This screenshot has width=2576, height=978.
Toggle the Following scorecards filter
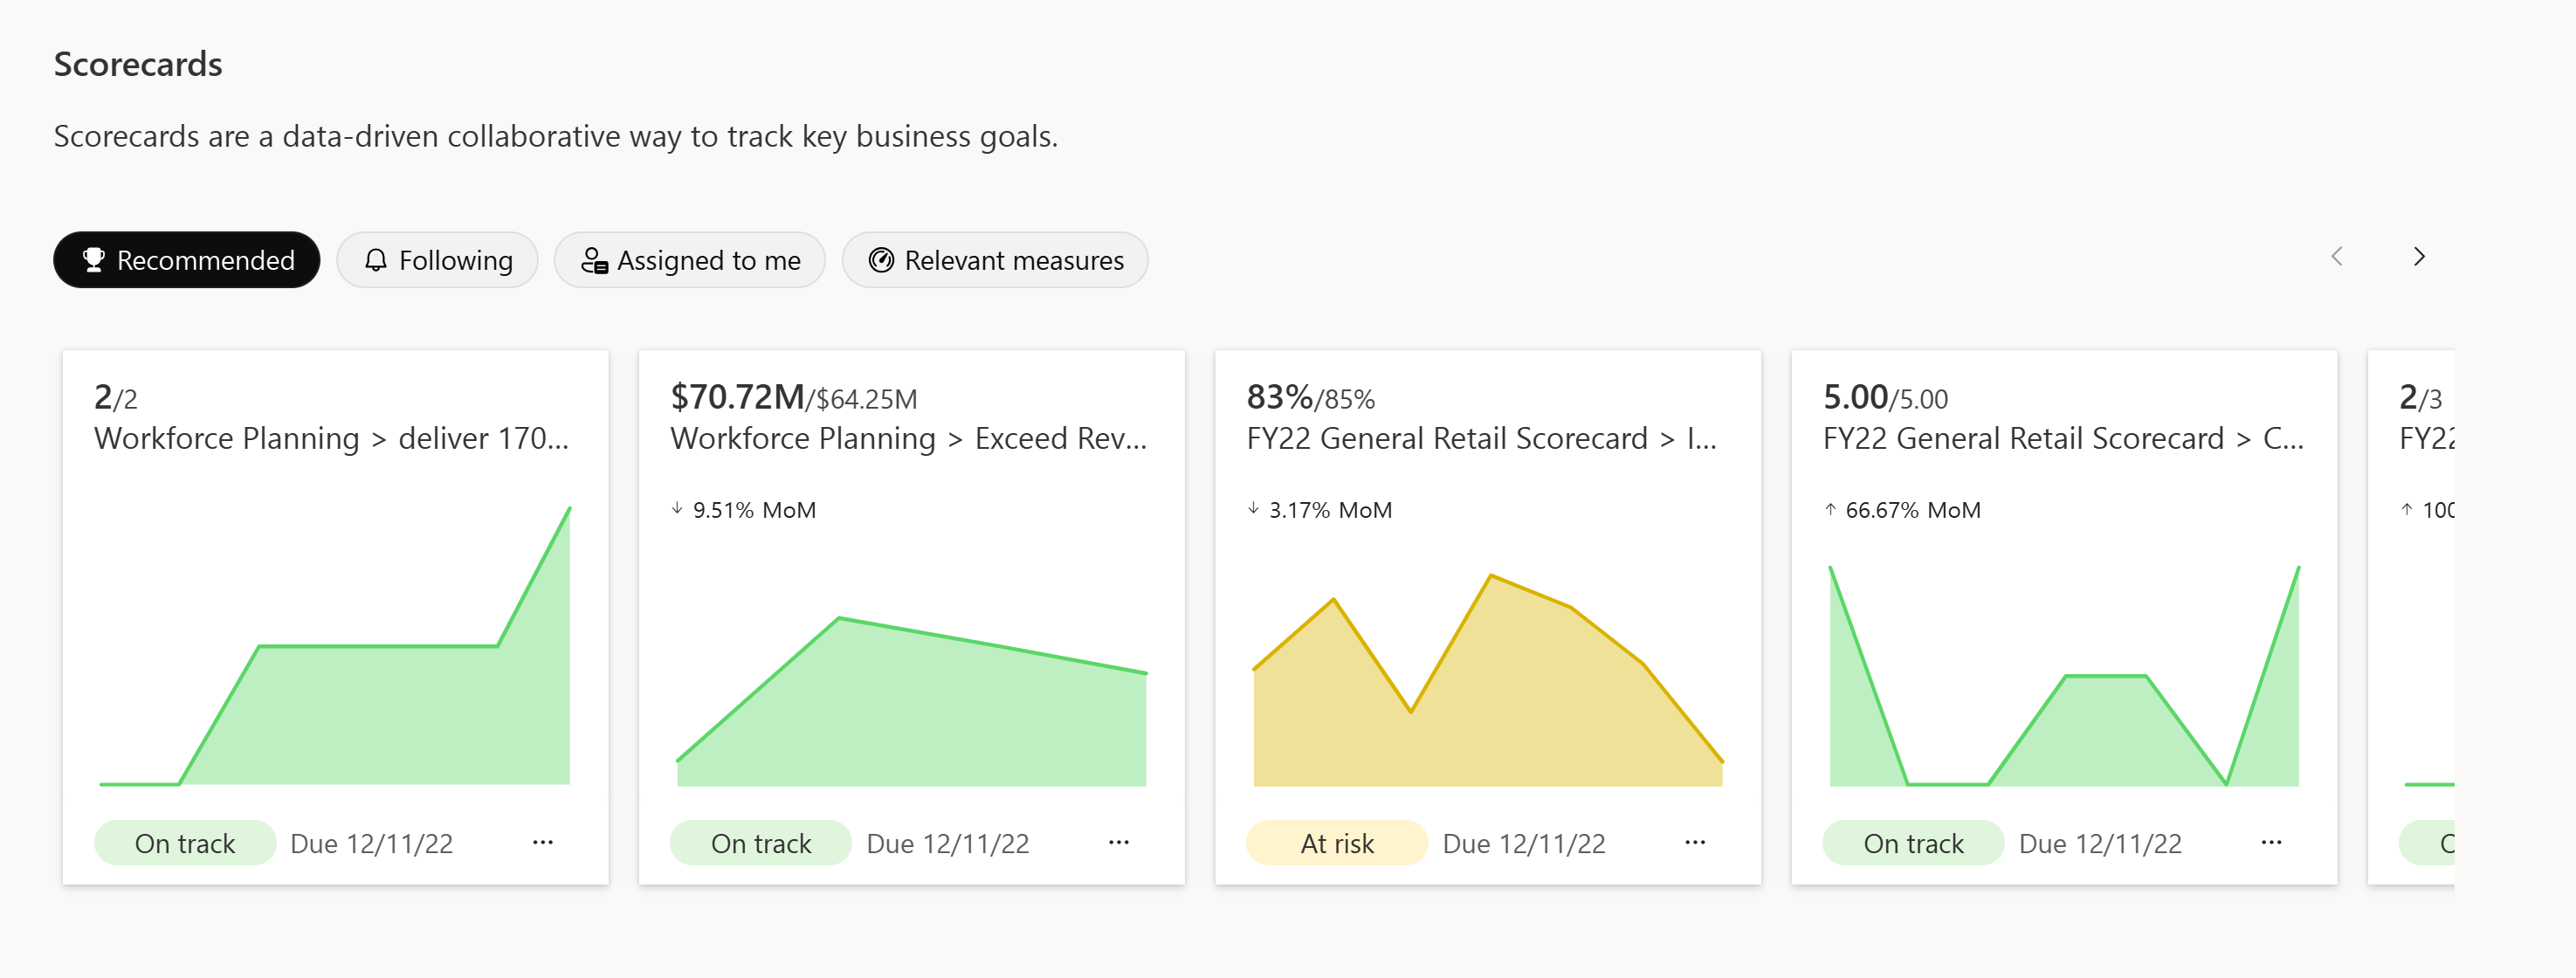pos(436,258)
